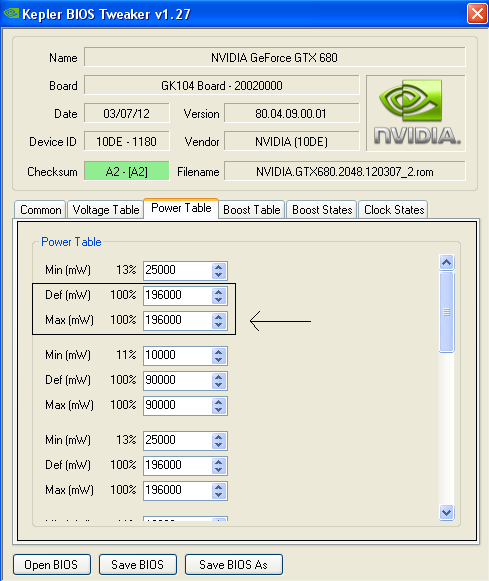
Task: Increase the Def 90000 value stepper
Action: [x=219, y=377]
